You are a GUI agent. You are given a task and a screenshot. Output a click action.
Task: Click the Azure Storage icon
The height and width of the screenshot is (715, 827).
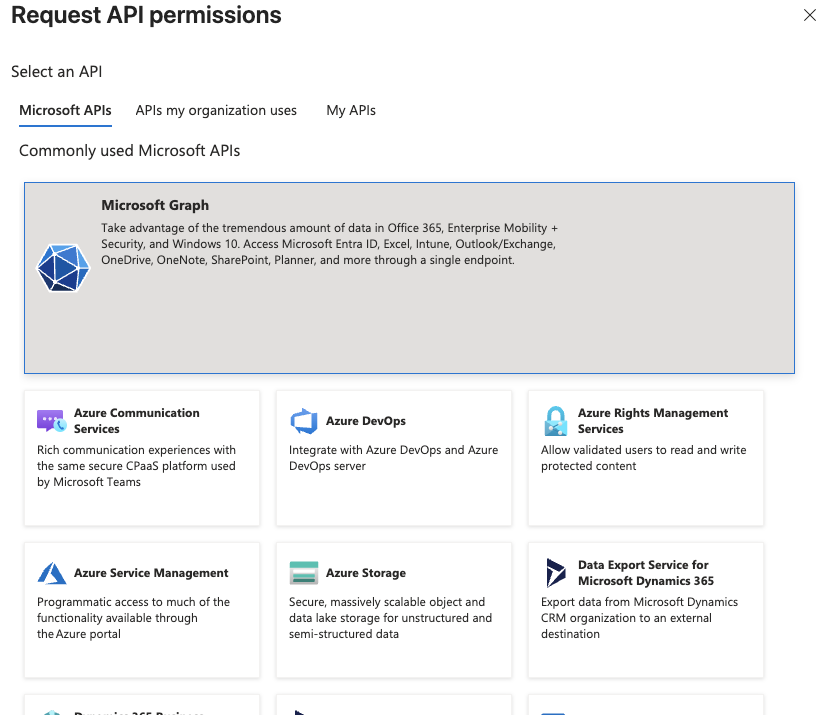[303, 573]
